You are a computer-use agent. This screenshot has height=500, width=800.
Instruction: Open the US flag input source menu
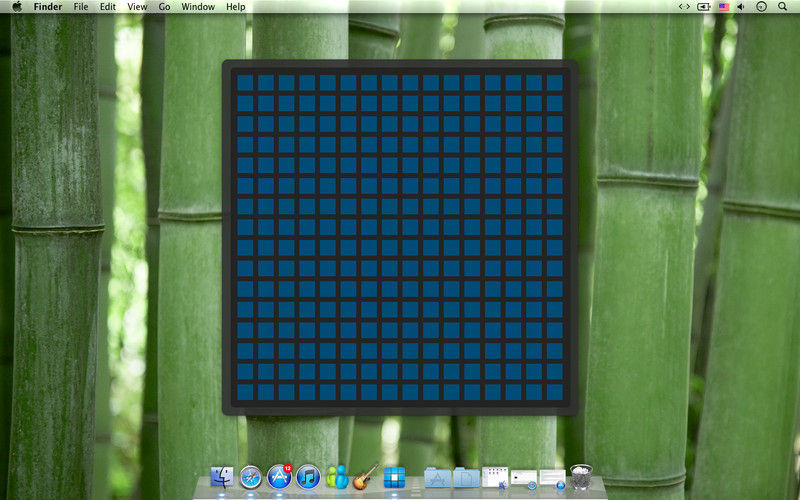pos(723,7)
